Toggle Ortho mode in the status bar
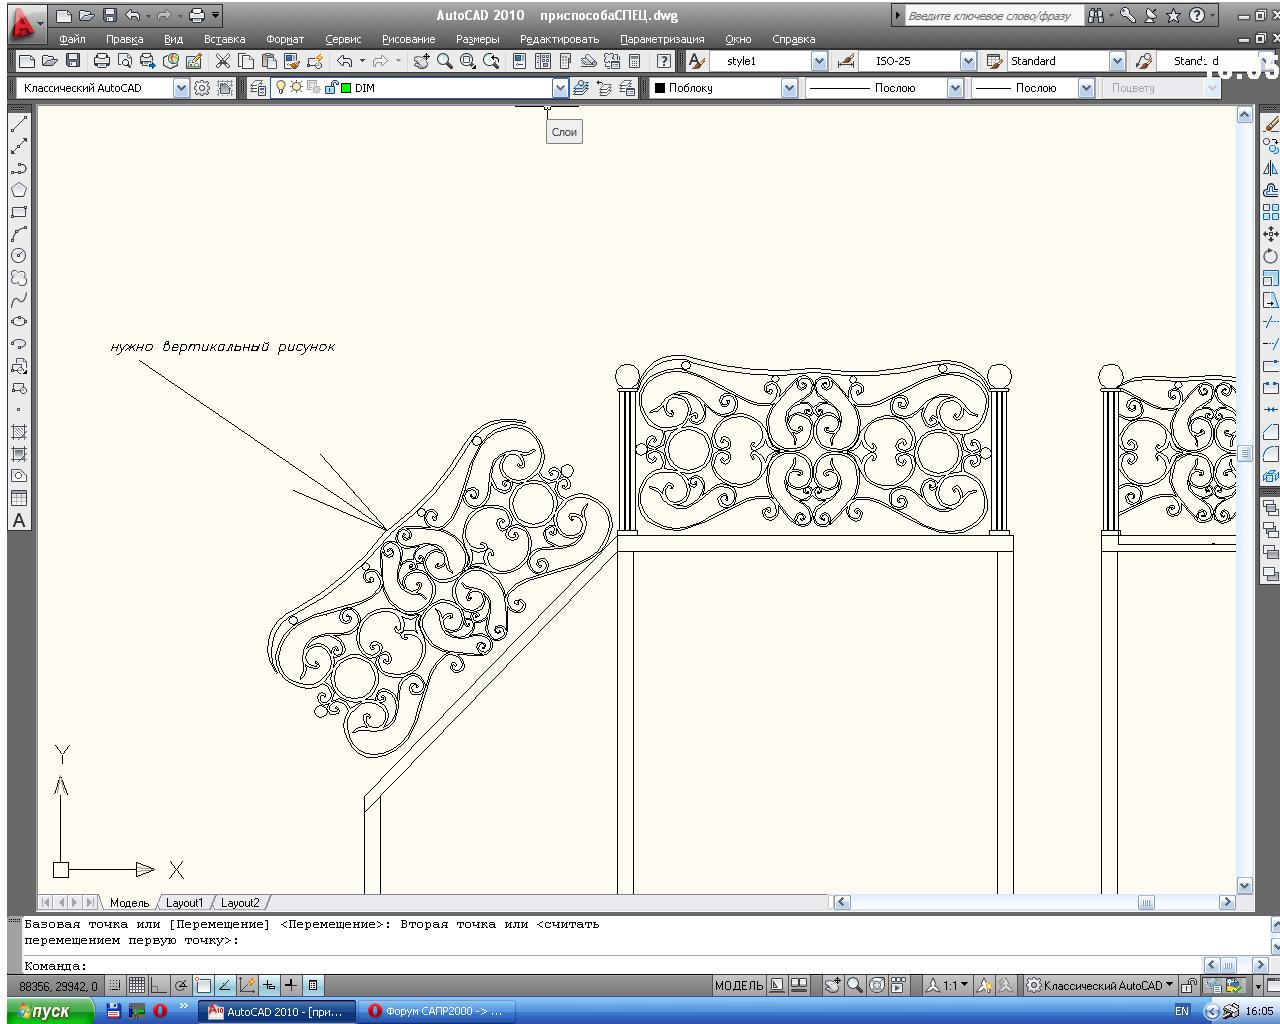 point(159,985)
